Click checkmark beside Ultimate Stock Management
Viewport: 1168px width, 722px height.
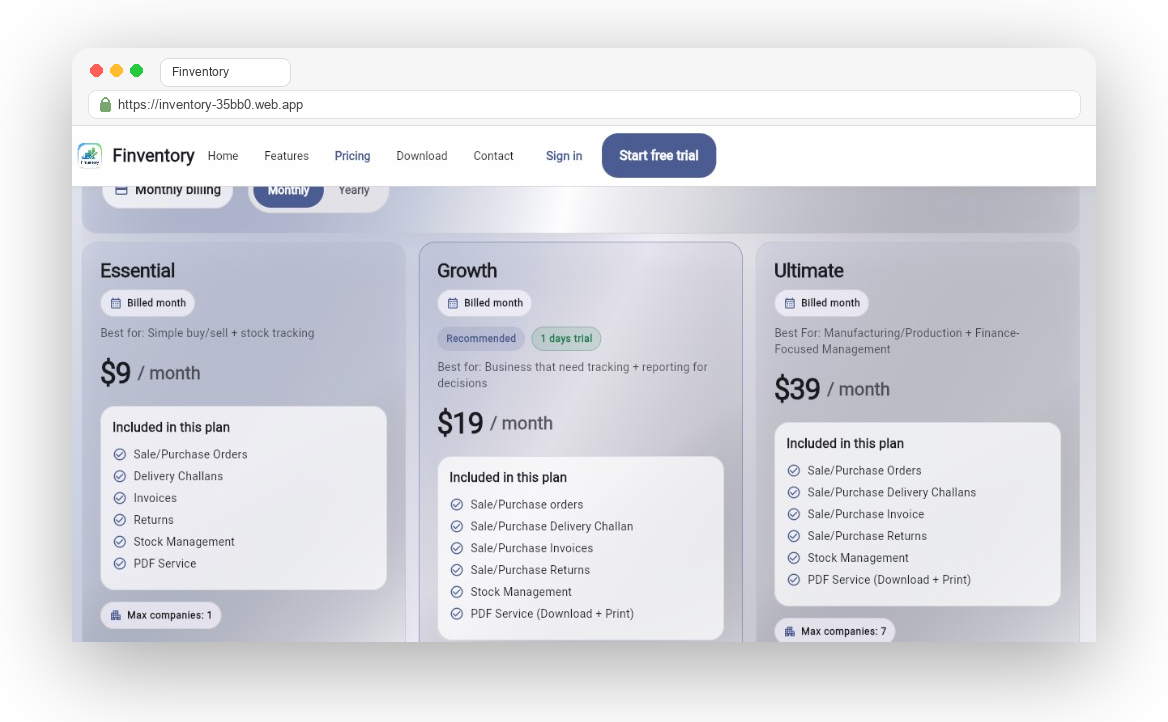point(793,558)
